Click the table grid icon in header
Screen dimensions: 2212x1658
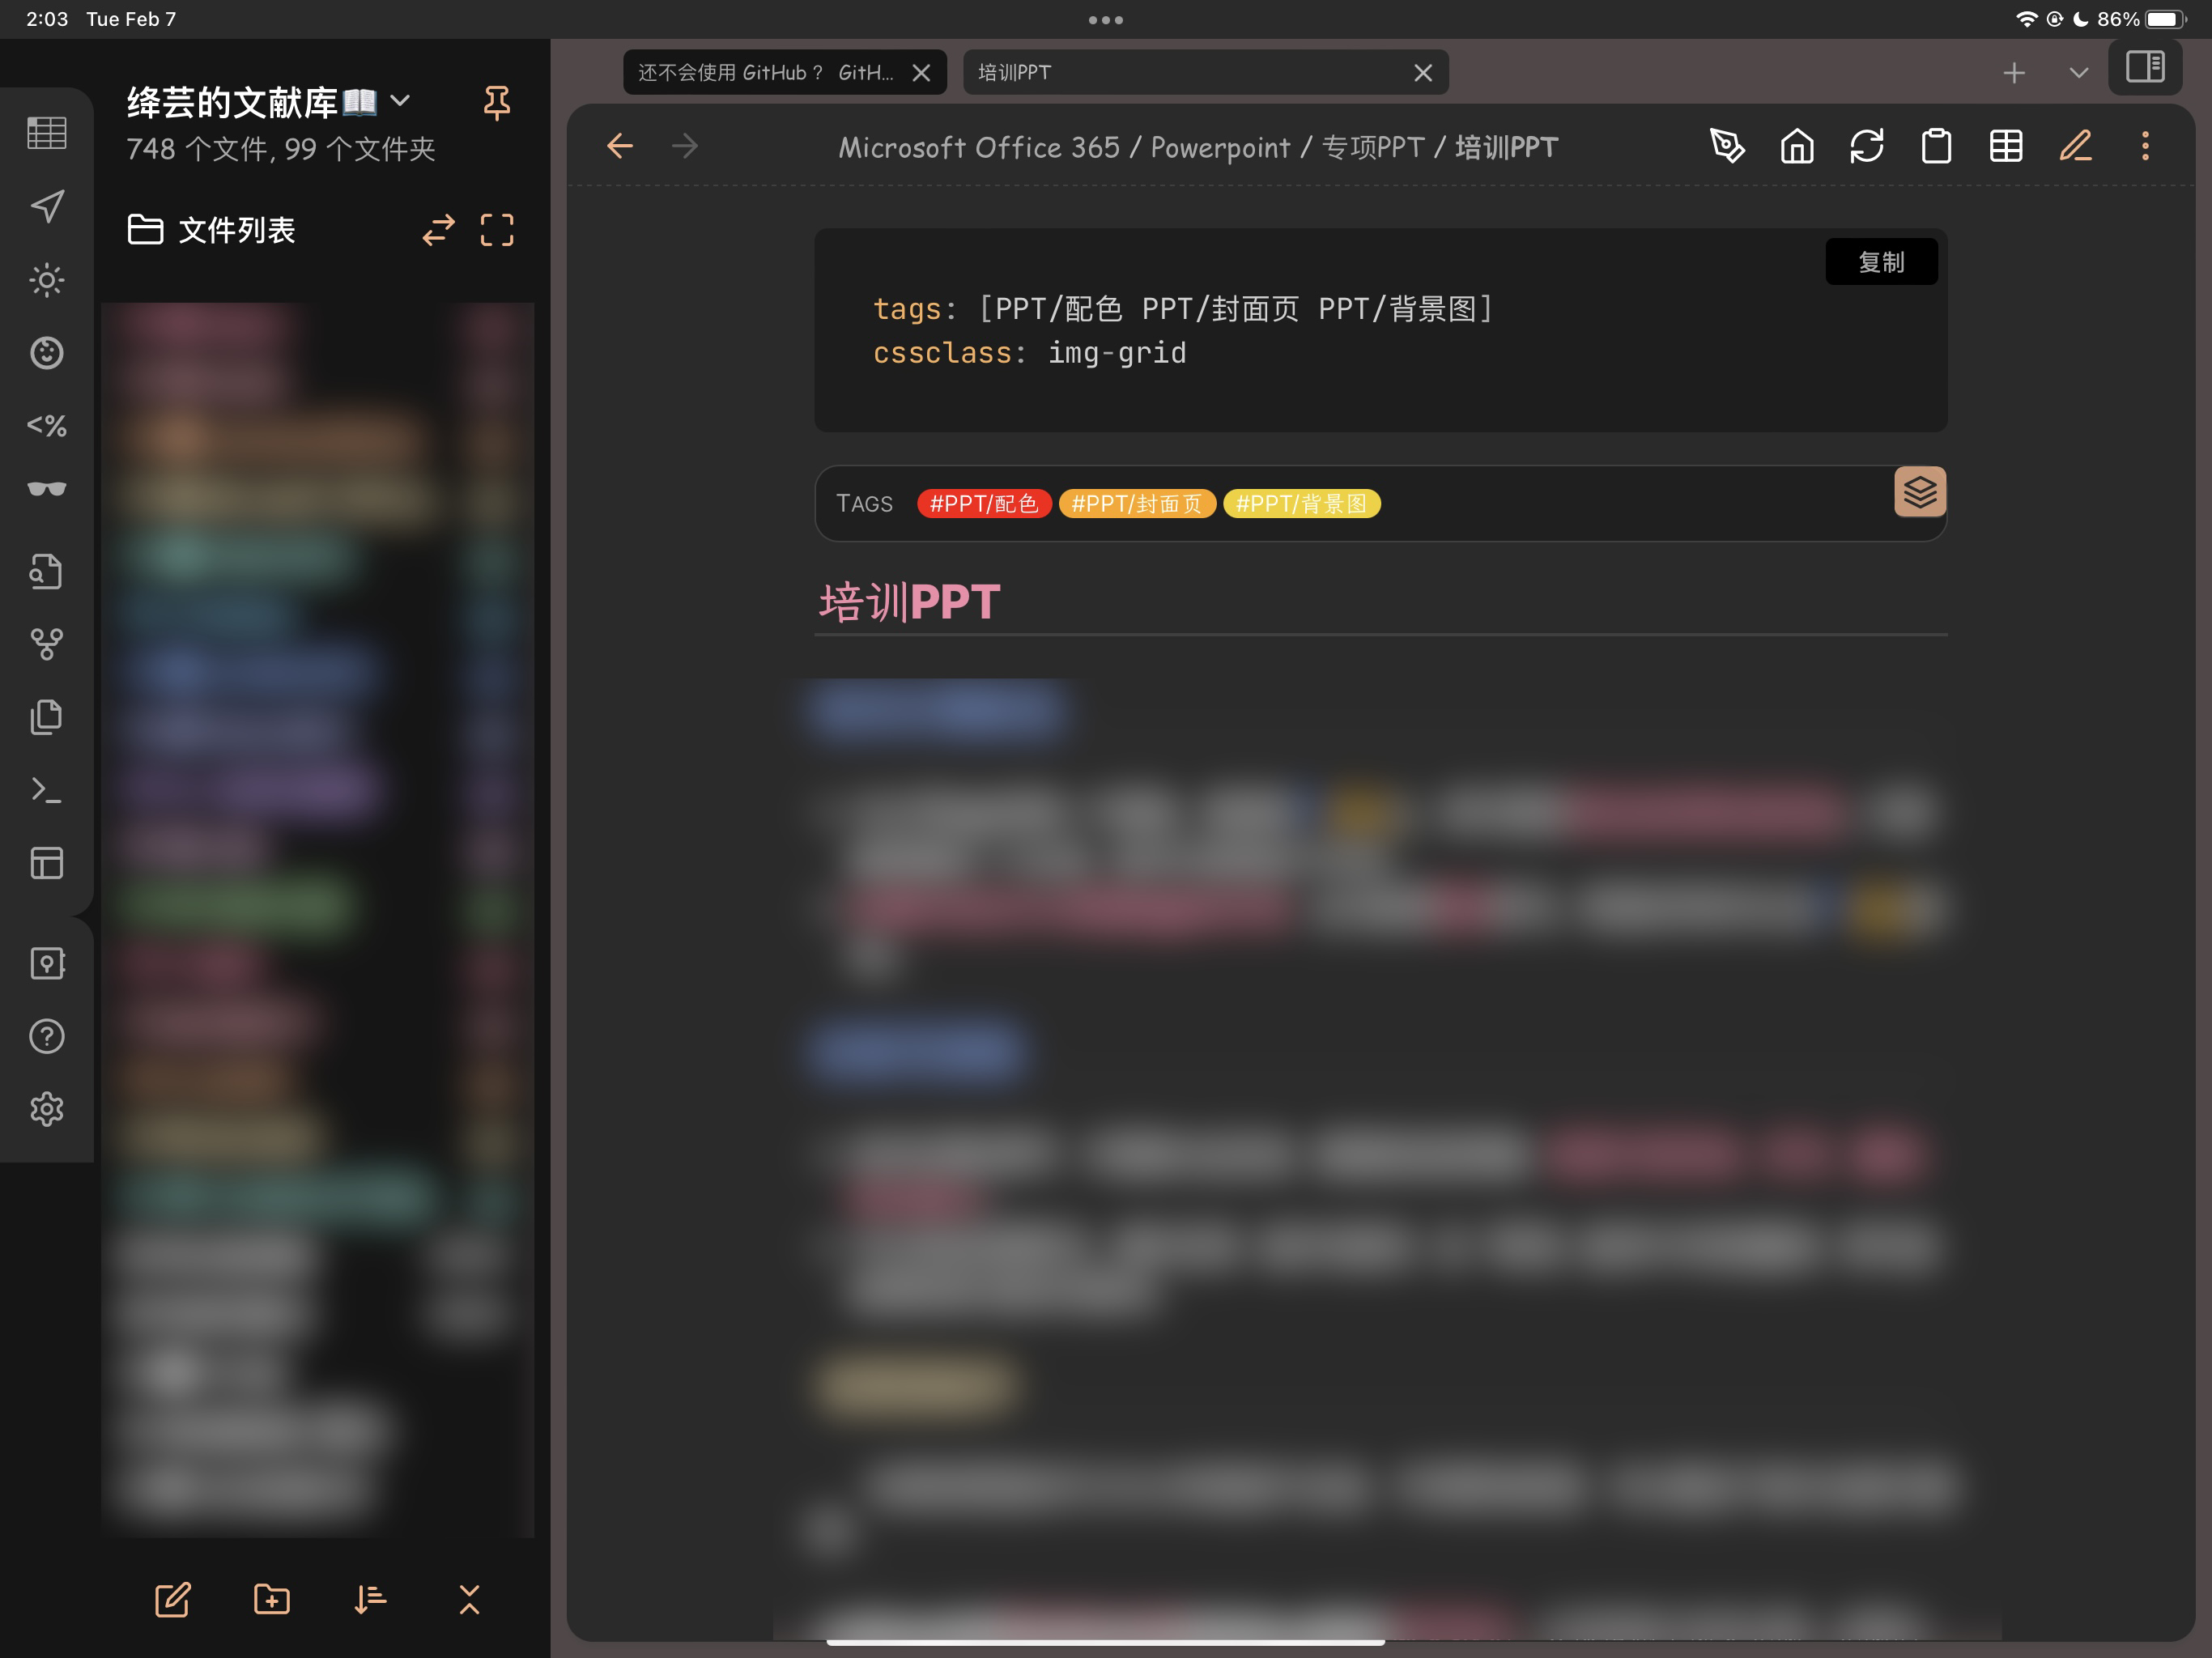point(2006,147)
